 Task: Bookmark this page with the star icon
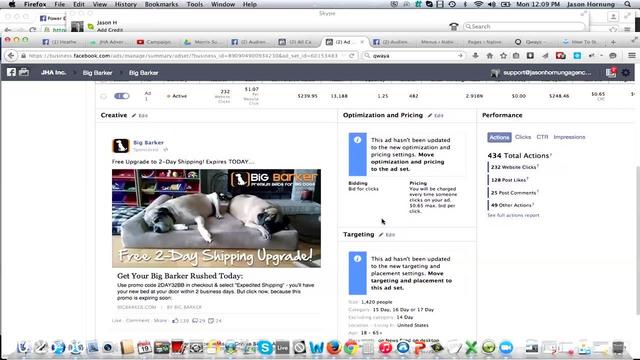point(504,56)
